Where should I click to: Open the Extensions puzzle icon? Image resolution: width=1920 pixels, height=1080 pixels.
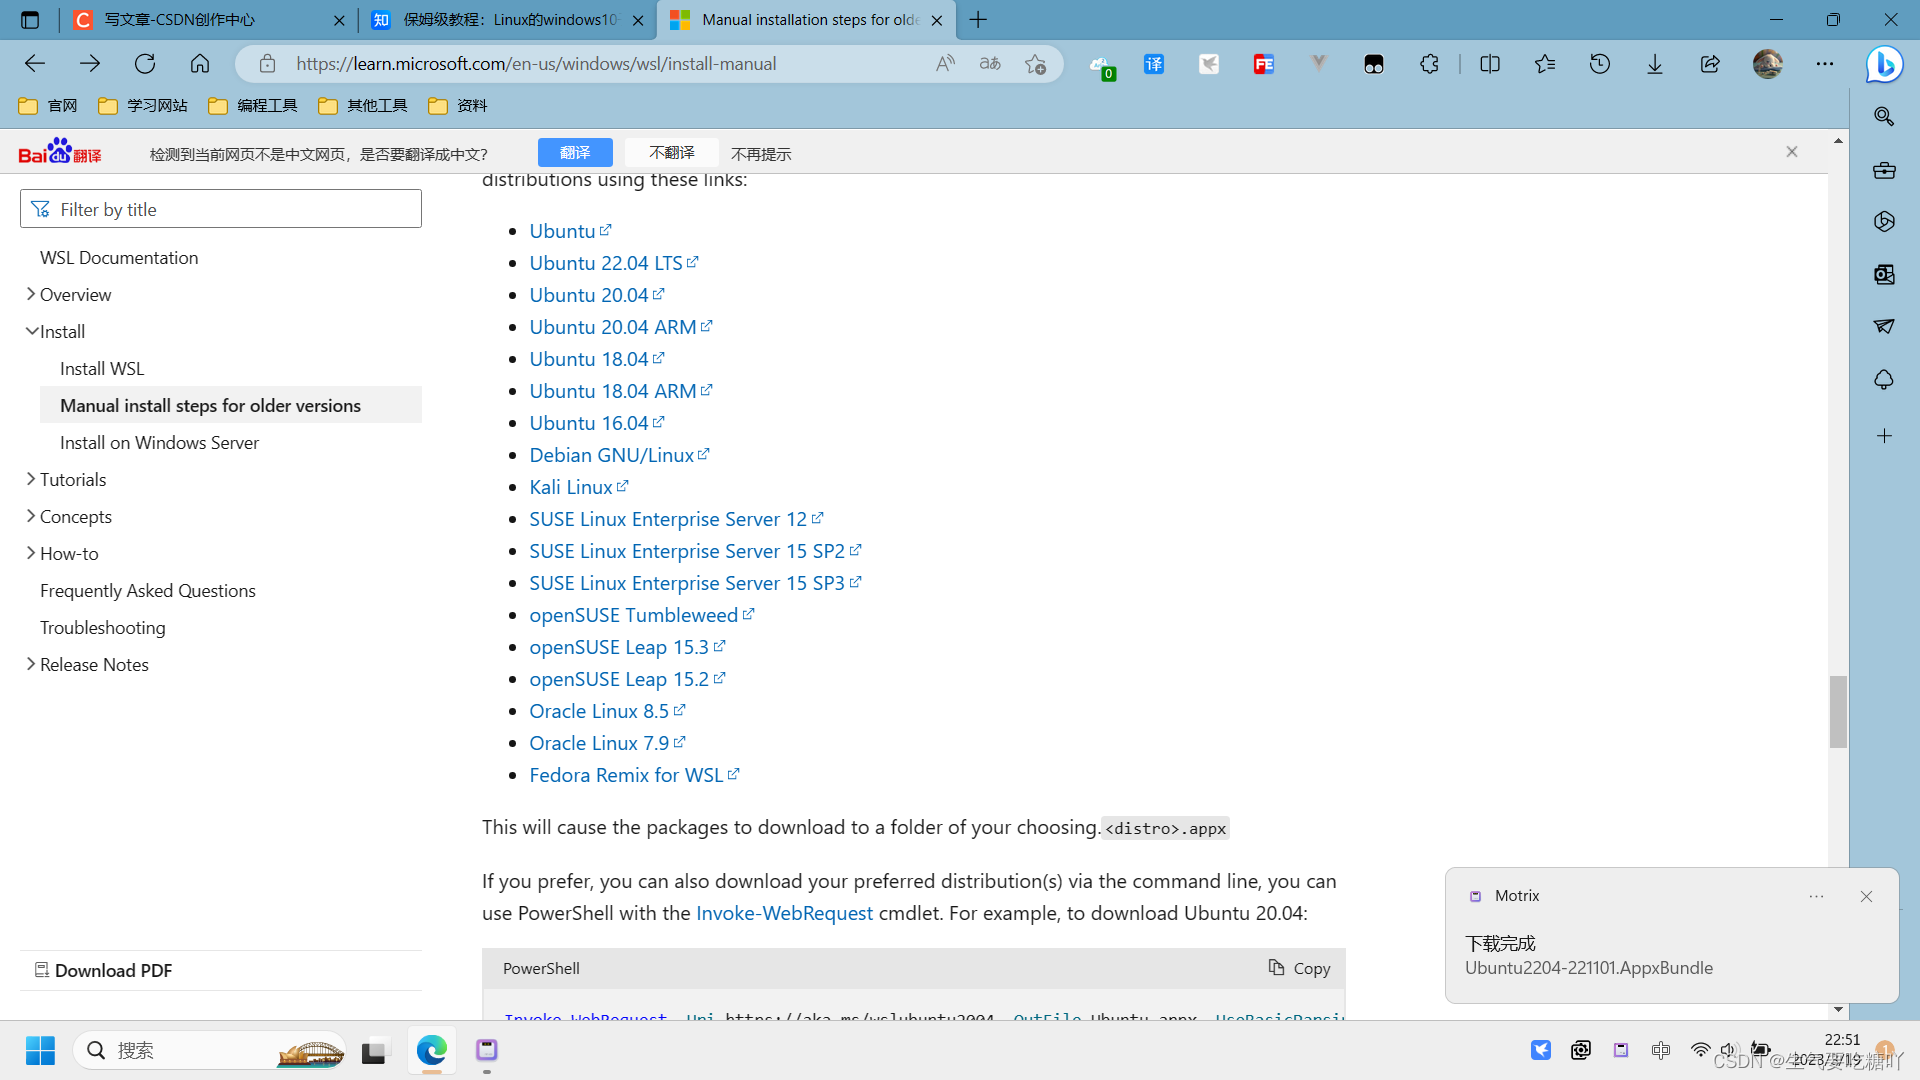click(1429, 63)
